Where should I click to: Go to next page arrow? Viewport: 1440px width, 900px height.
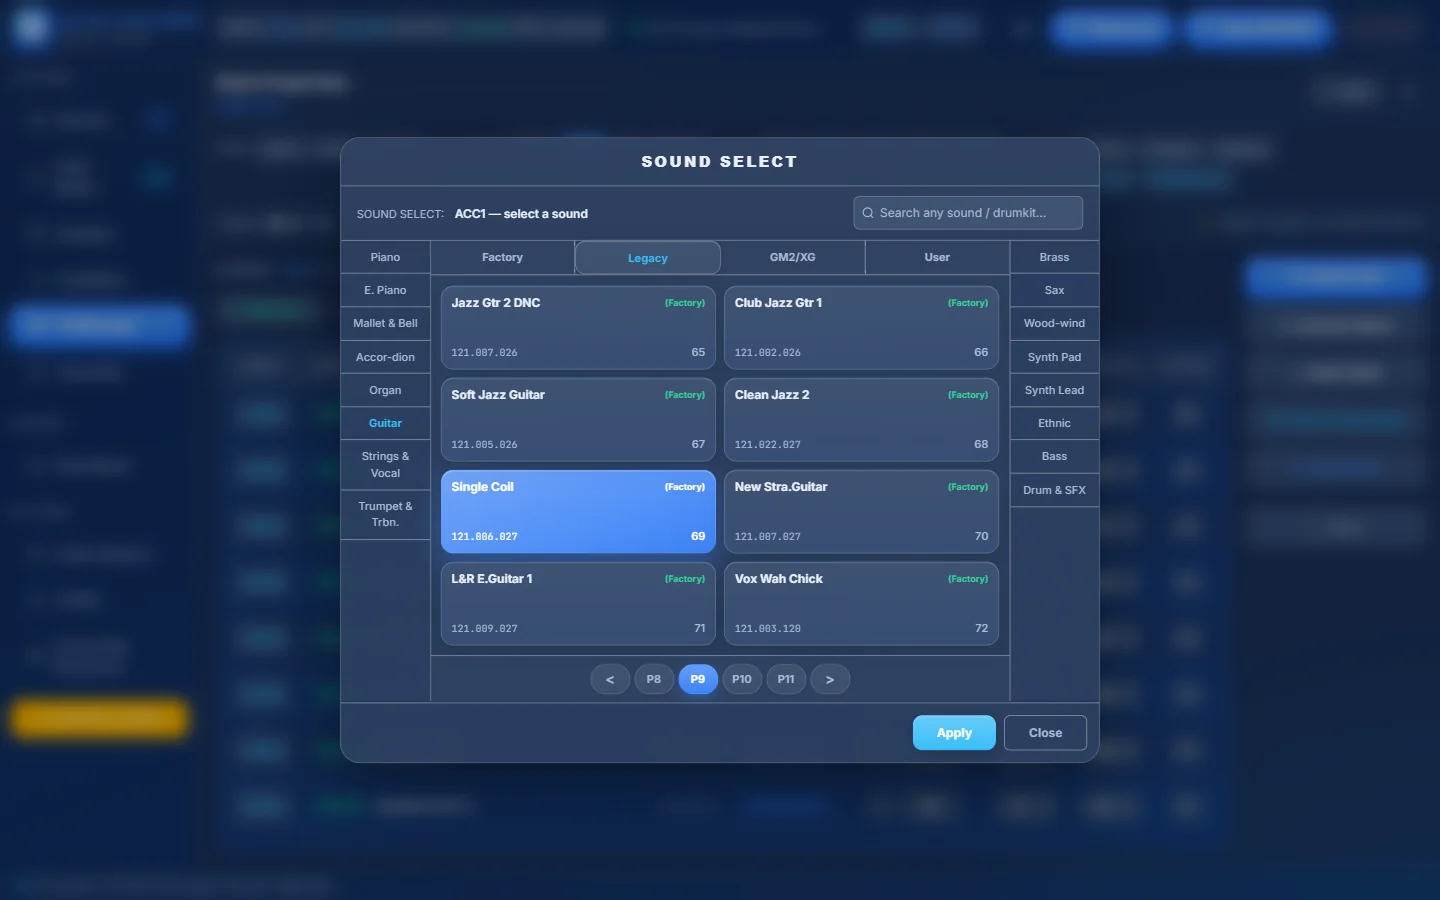(830, 679)
